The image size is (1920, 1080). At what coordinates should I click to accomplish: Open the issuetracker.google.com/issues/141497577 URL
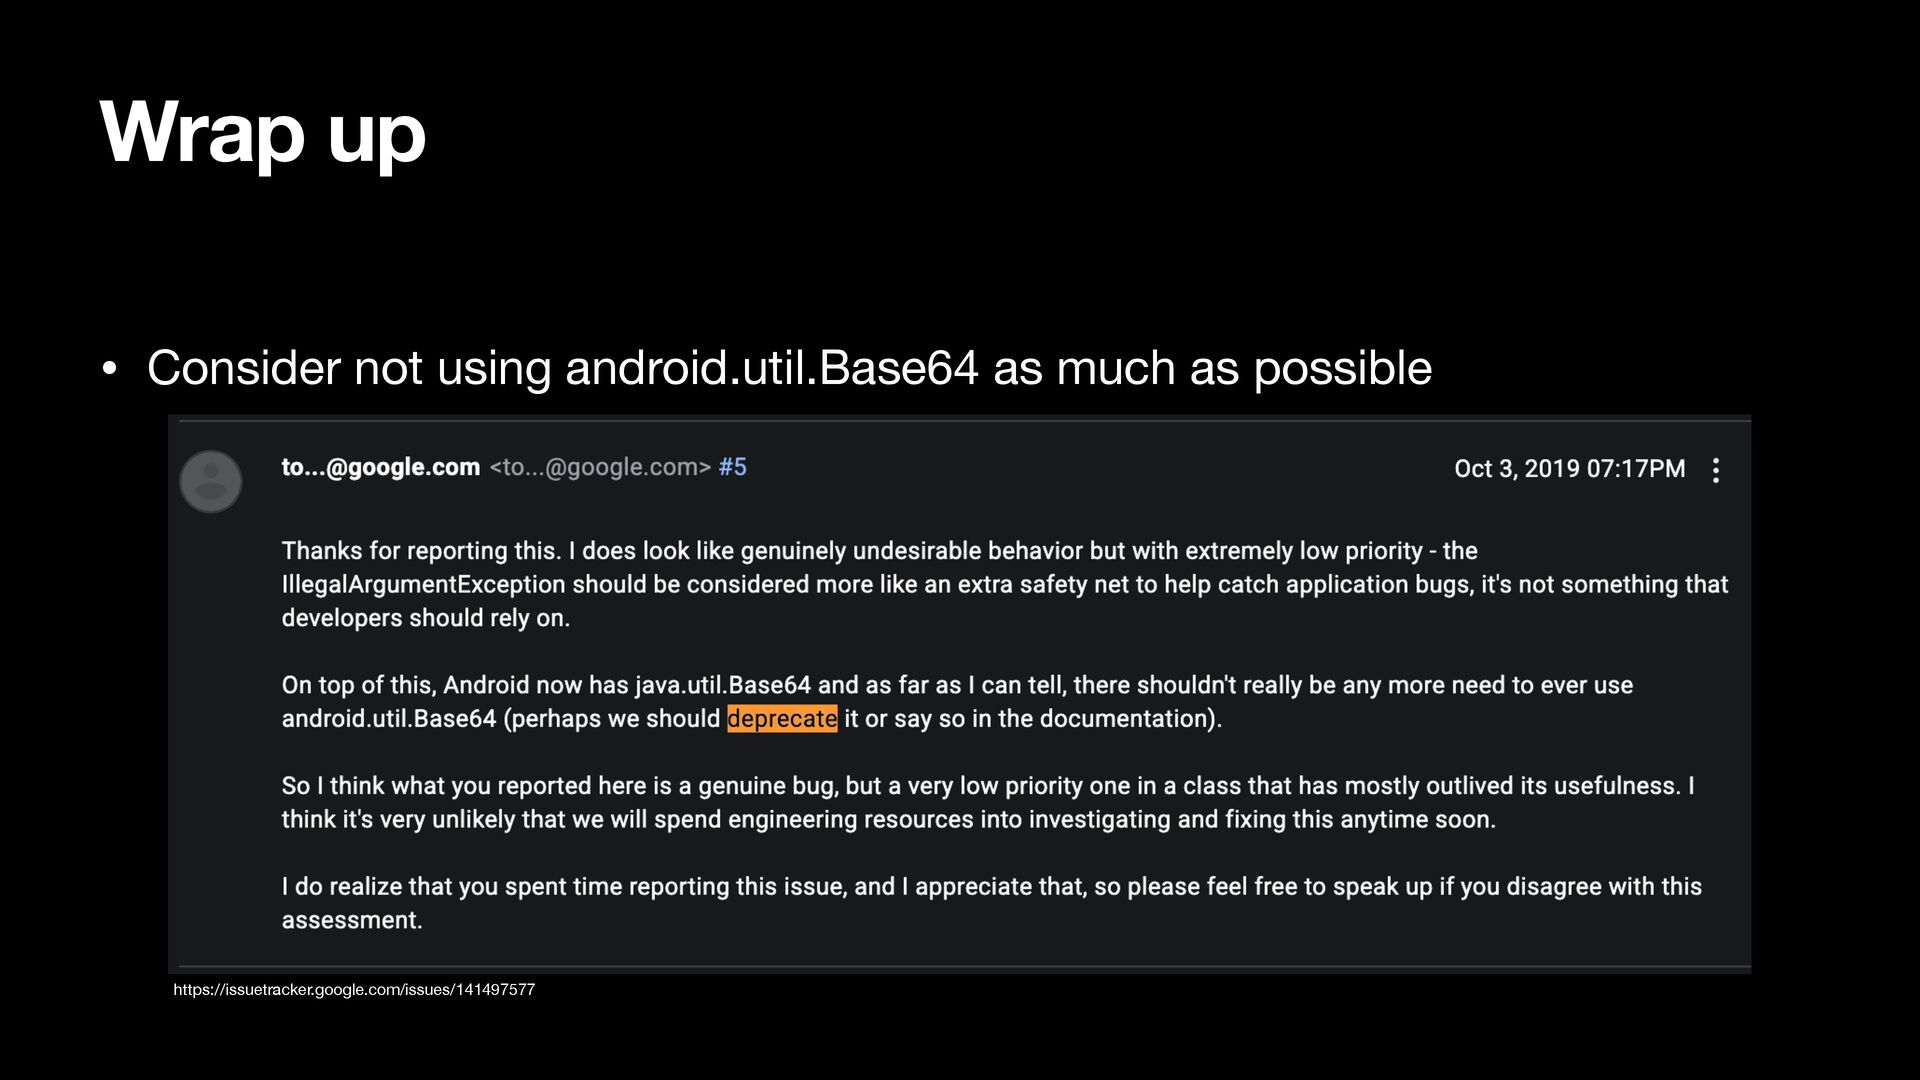click(x=354, y=989)
